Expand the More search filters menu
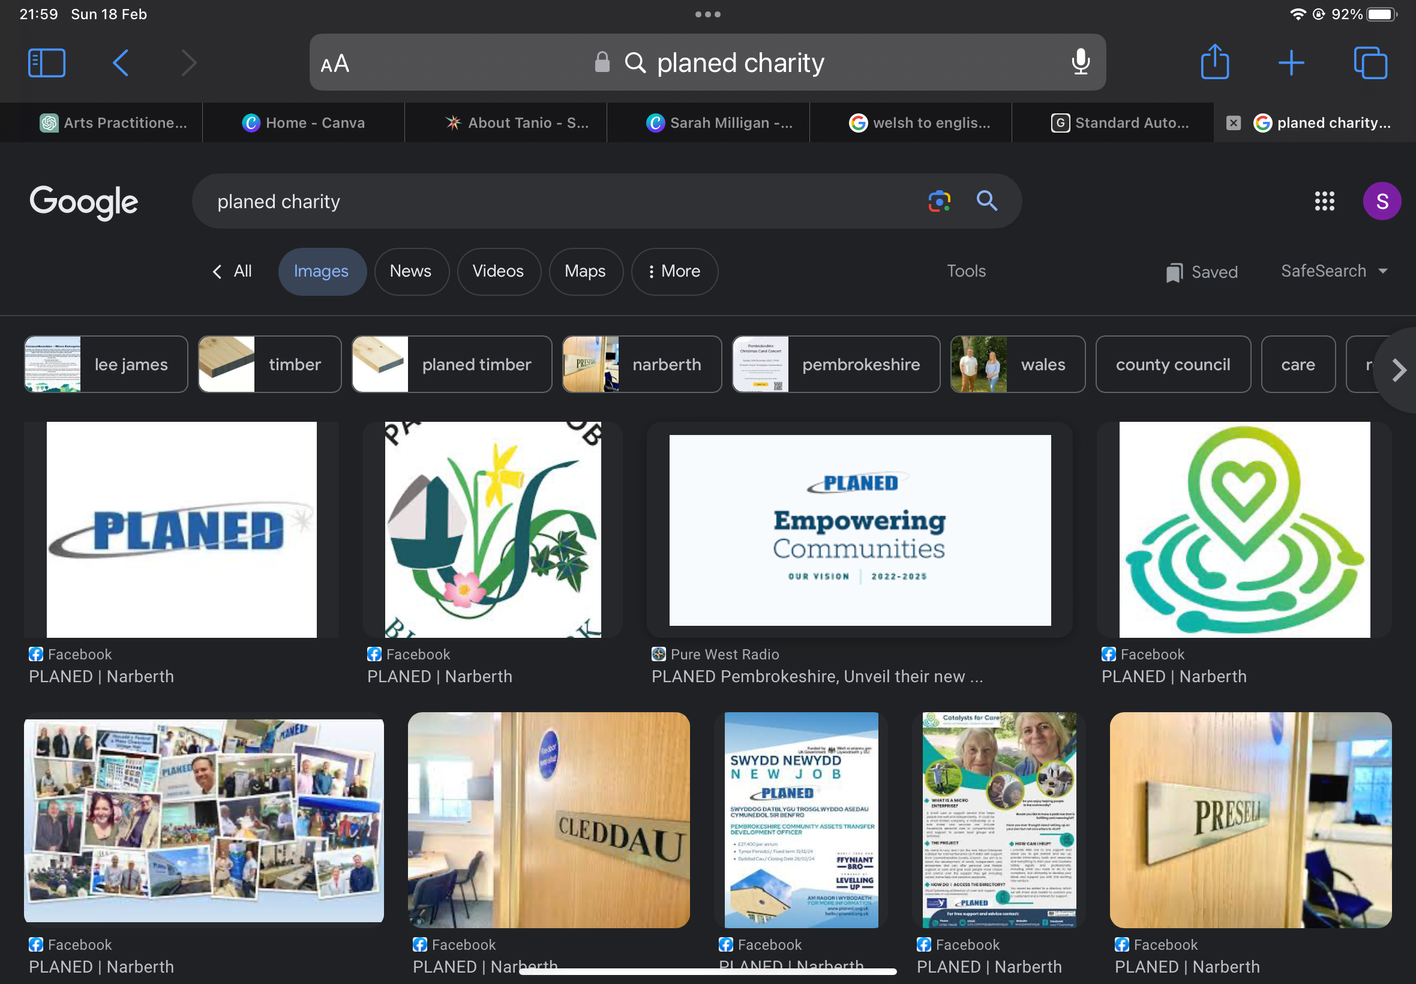Image resolution: width=1416 pixels, height=984 pixels. coord(674,271)
